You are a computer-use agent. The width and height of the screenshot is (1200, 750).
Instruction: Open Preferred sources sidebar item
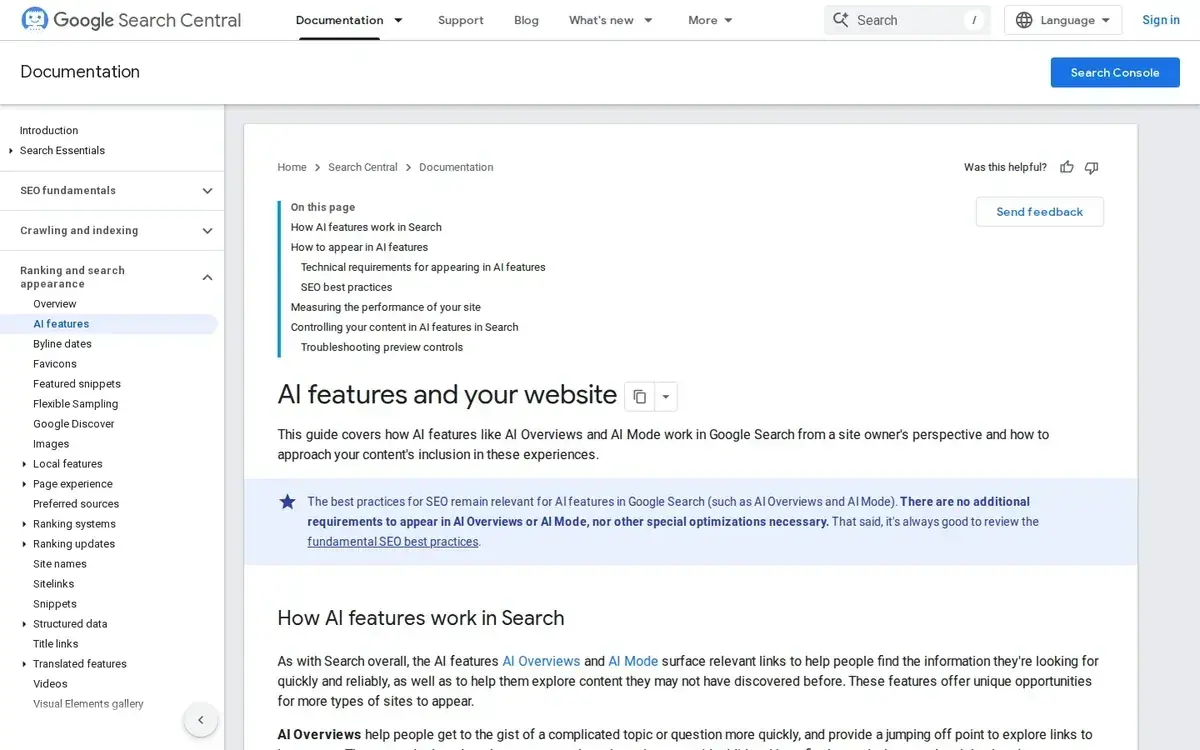coord(76,504)
